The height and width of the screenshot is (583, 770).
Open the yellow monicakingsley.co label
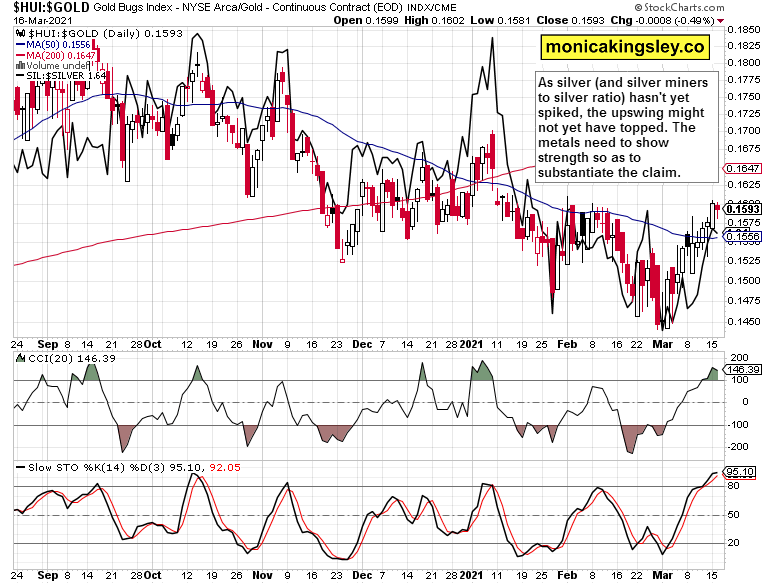(624, 47)
